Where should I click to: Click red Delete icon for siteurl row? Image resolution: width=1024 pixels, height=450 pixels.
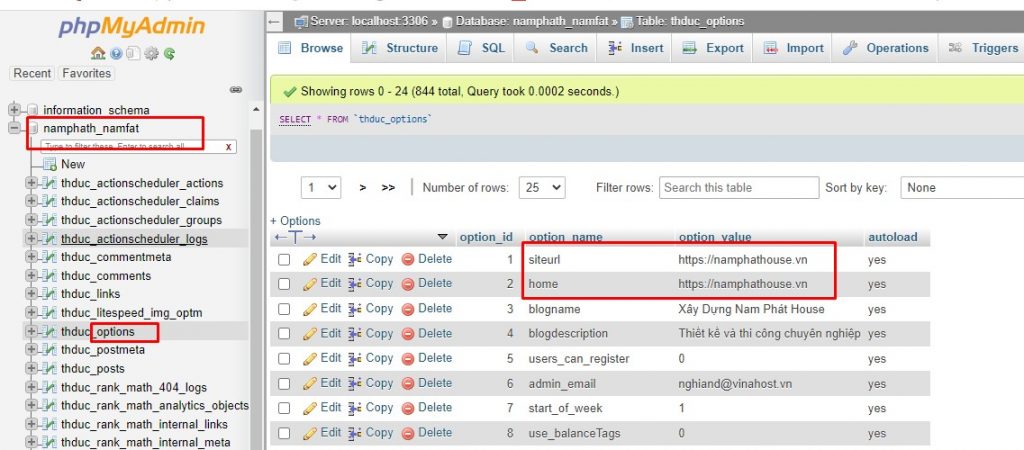(408, 259)
